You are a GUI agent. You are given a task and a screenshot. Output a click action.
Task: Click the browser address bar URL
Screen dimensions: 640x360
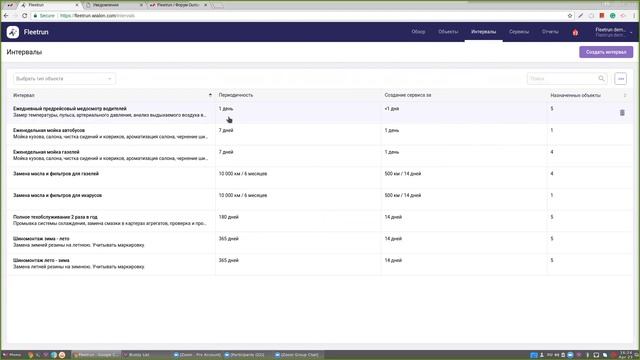98,16
